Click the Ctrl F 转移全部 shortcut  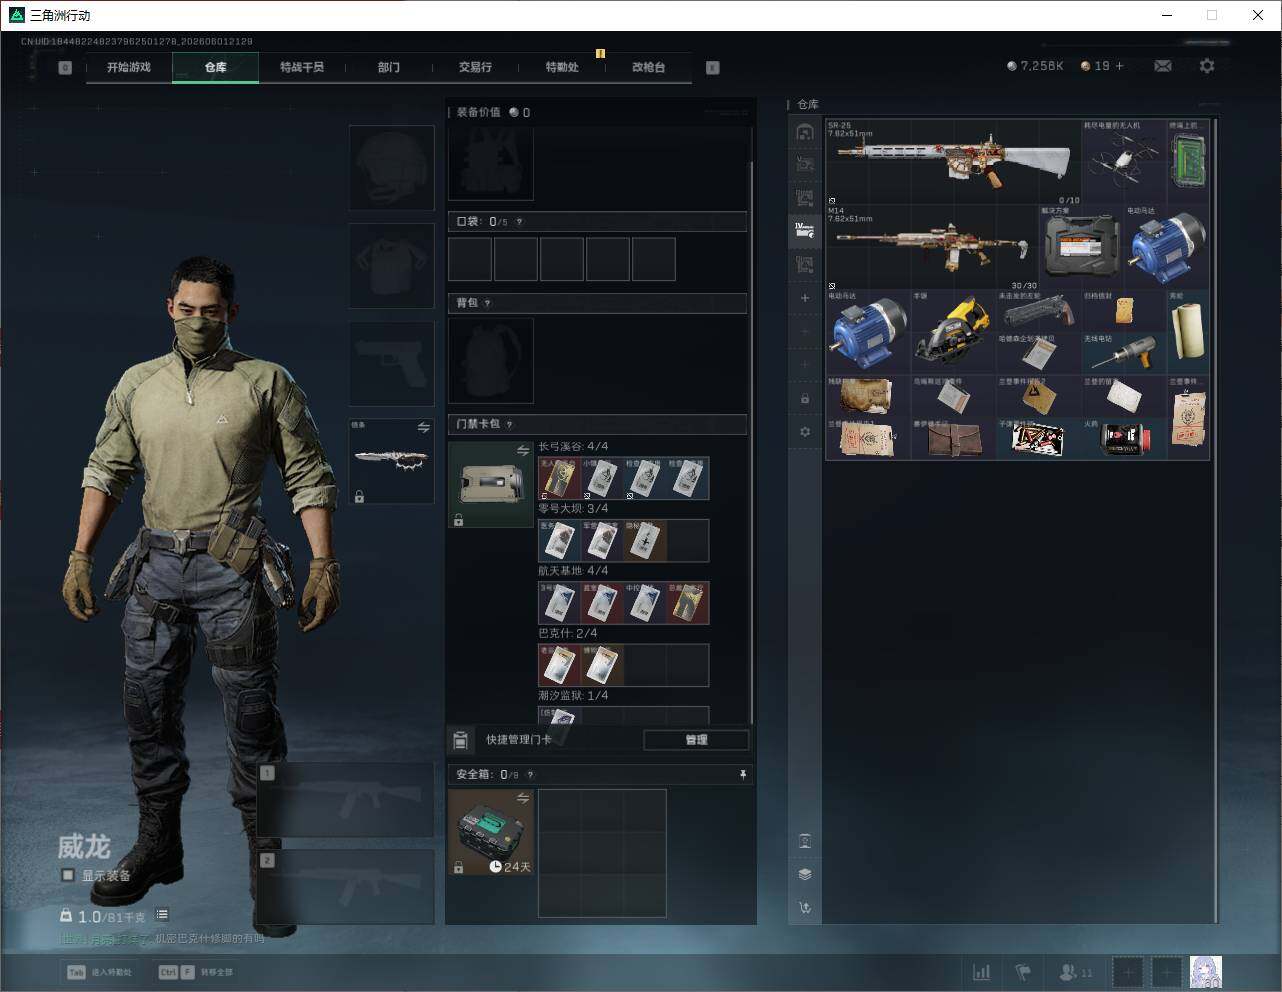tap(196, 972)
